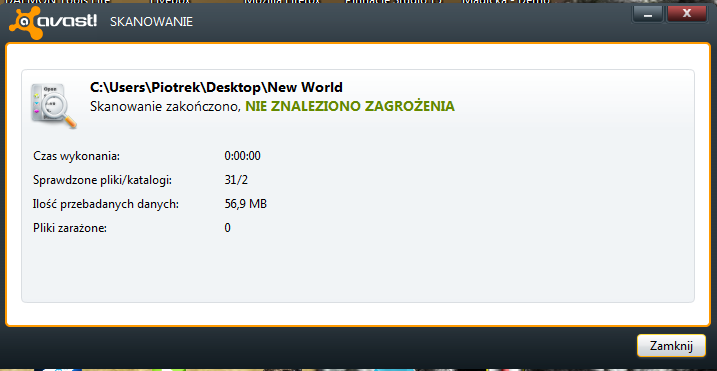Click NIE ZNALEZIONO ZAGROŻENIA status text
Viewport: 717px width, 371px height.
(x=350, y=106)
